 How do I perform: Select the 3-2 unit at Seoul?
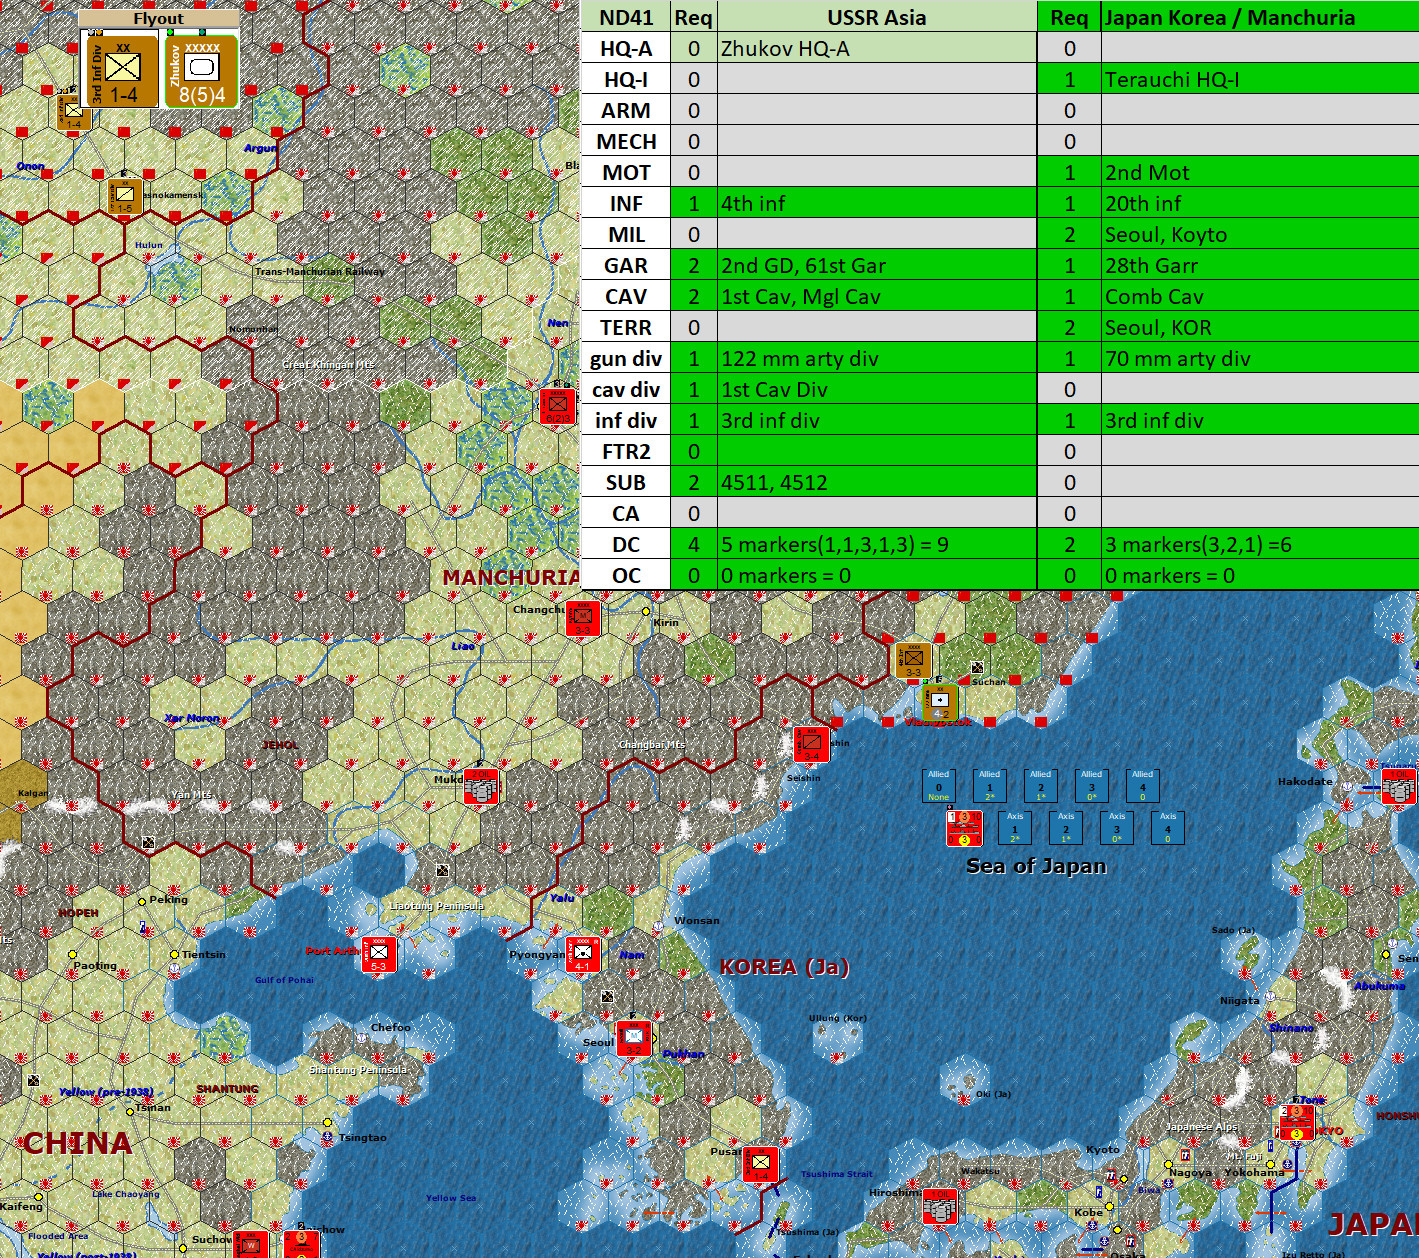634,1038
